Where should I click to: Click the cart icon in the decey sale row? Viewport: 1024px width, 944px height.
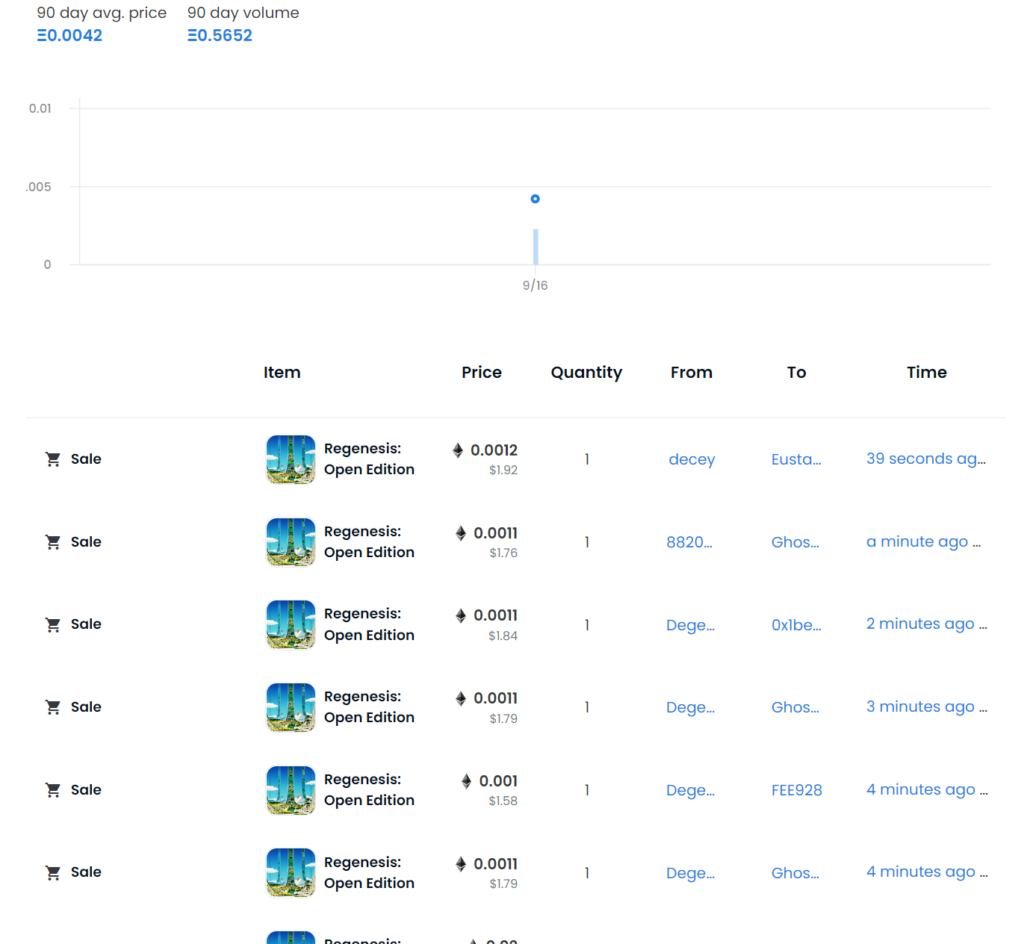coord(53,459)
